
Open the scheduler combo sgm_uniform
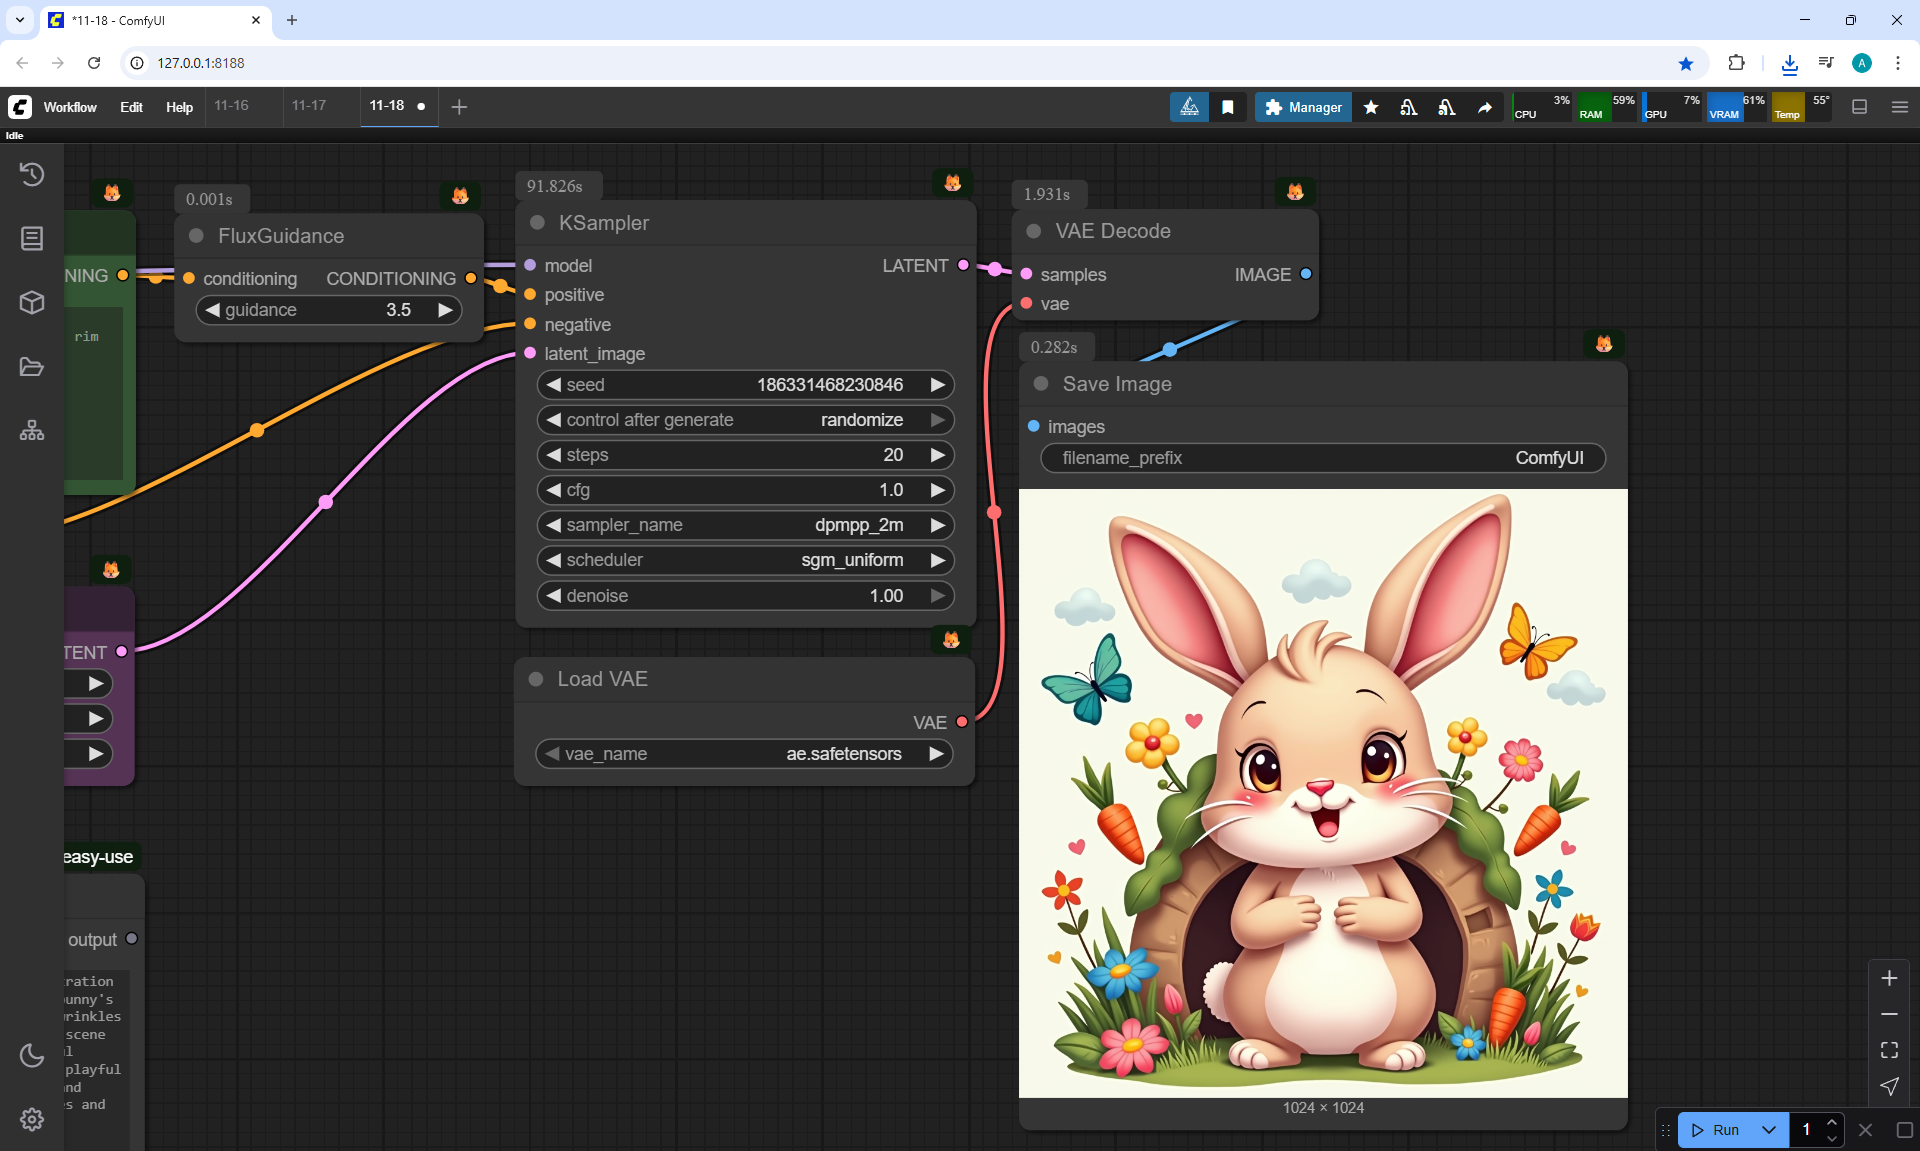point(745,560)
